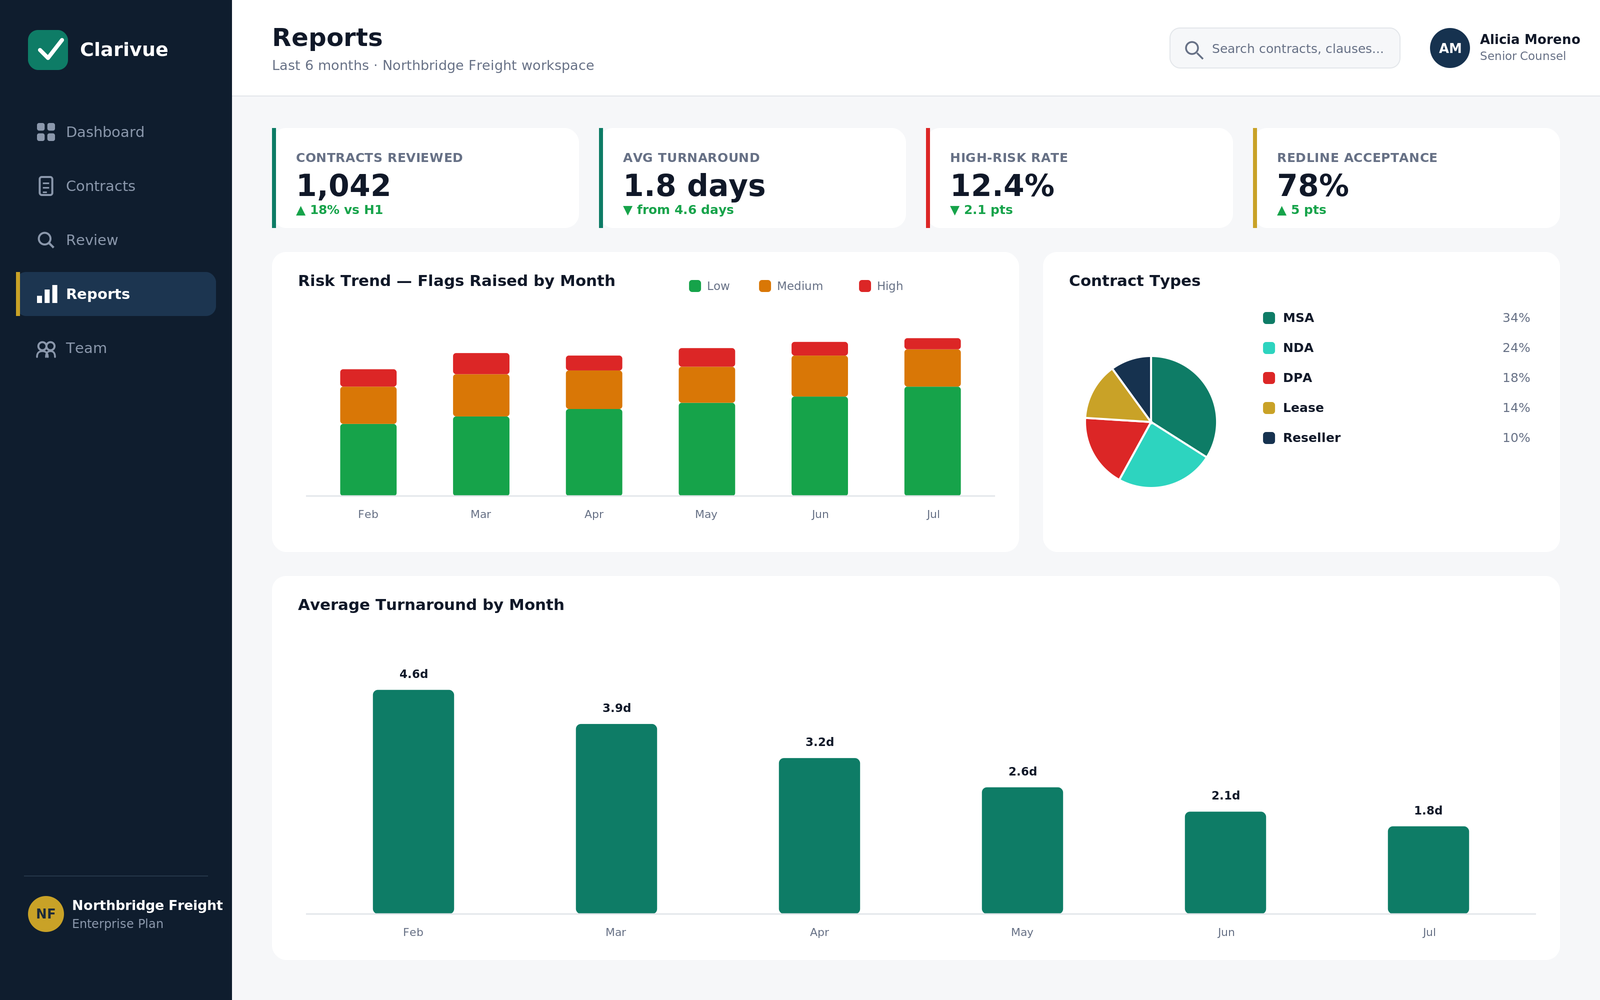Click the Reports bar-chart icon in sidebar

point(47,294)
